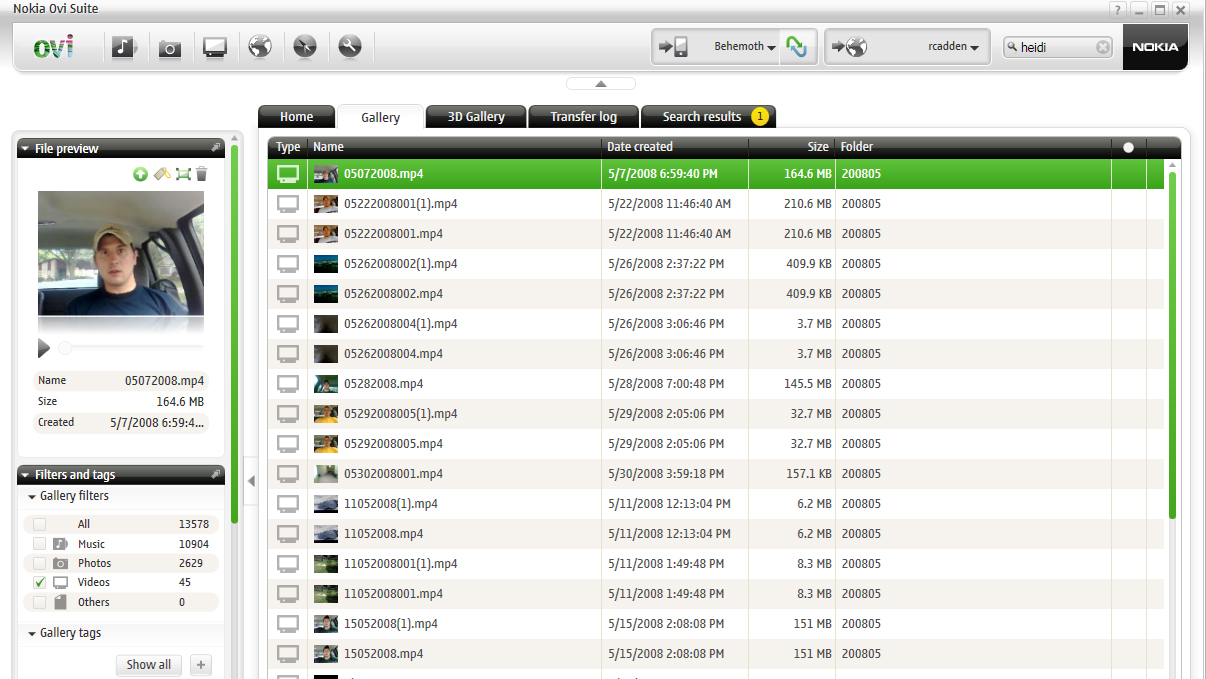Open help with the question mark button
The height and width of the screenshot is (679, 1206).
click(1118, 9)
